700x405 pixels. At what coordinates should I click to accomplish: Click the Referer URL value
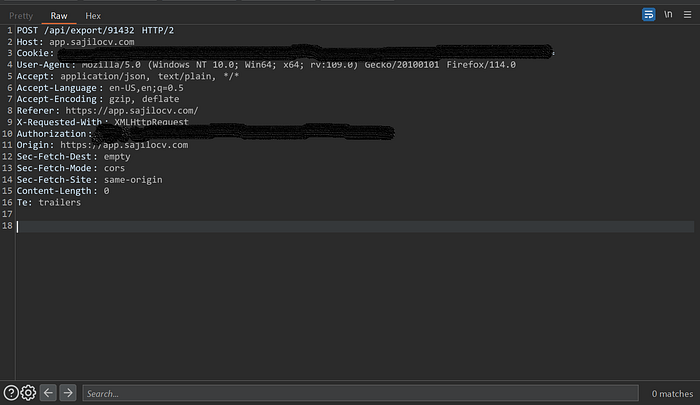(132, 110)
